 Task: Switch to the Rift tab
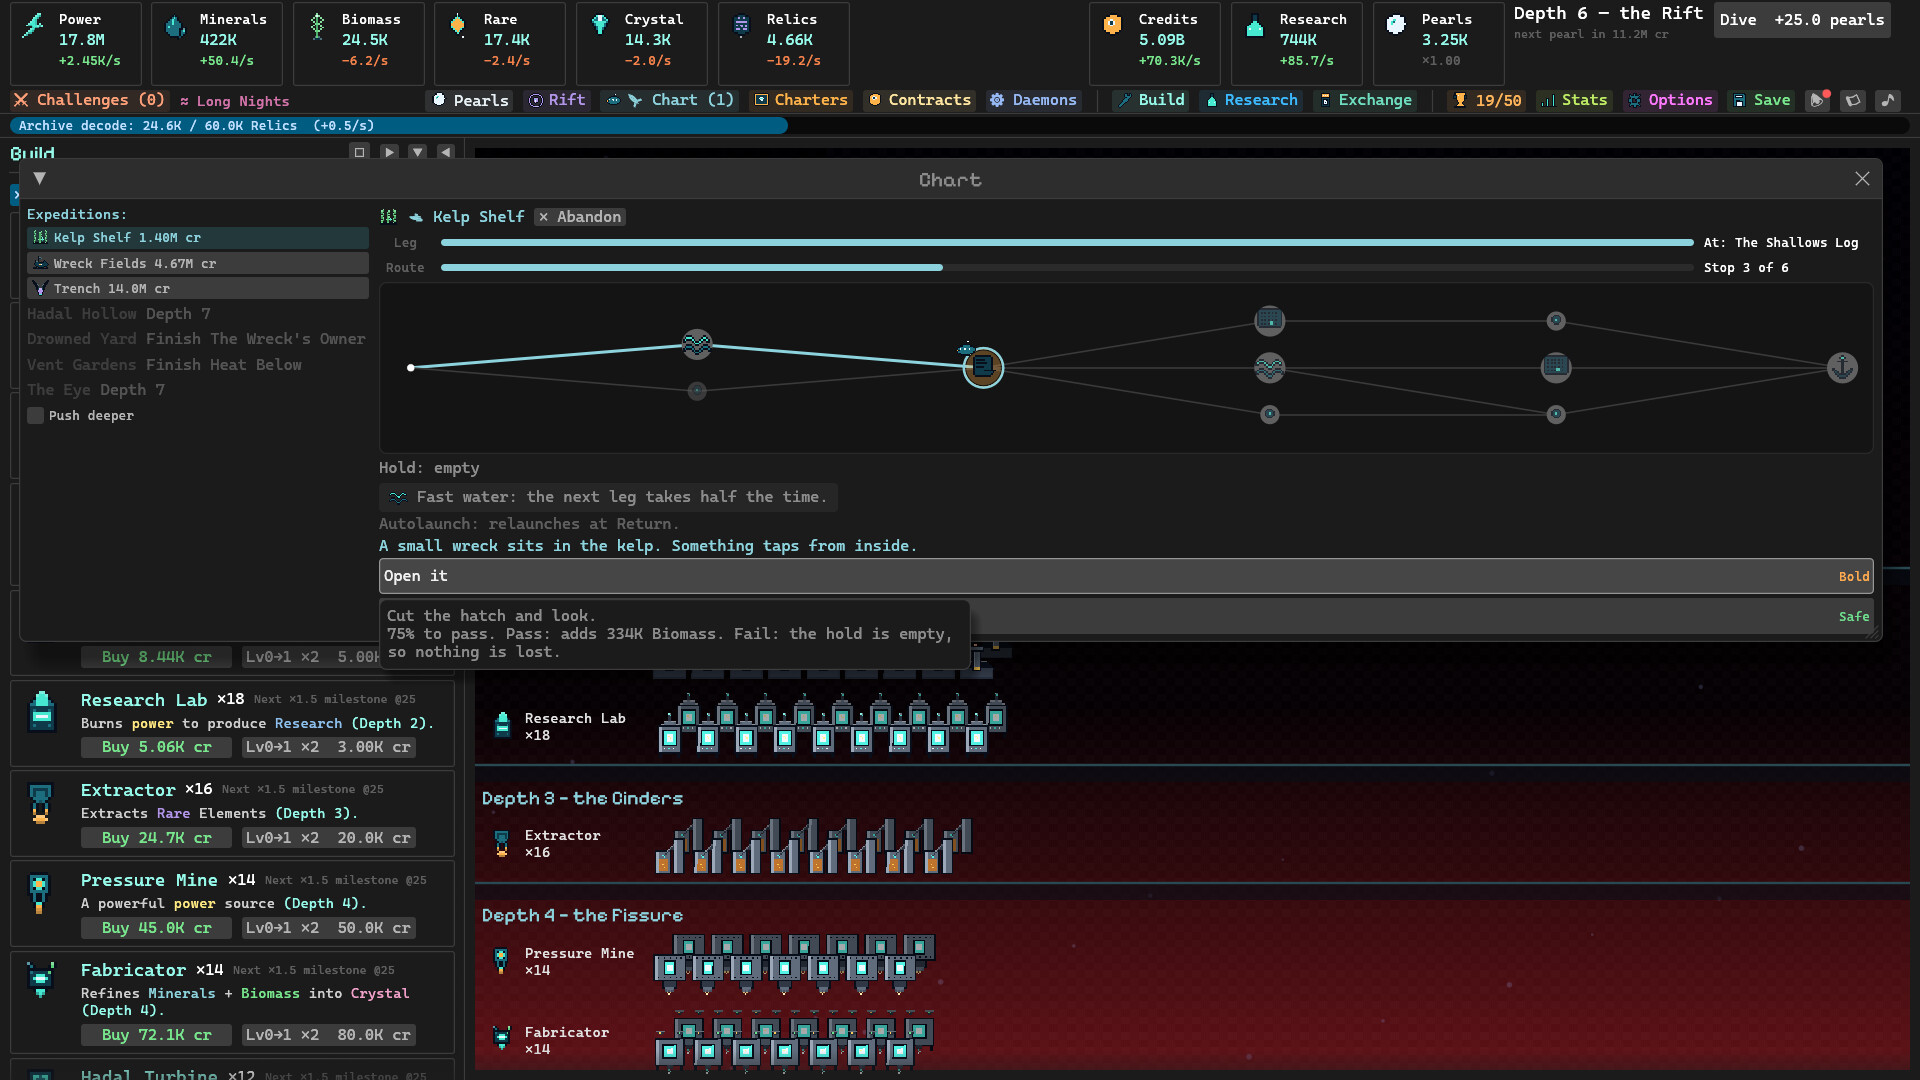pyautogui.click(x=557, y=100)
